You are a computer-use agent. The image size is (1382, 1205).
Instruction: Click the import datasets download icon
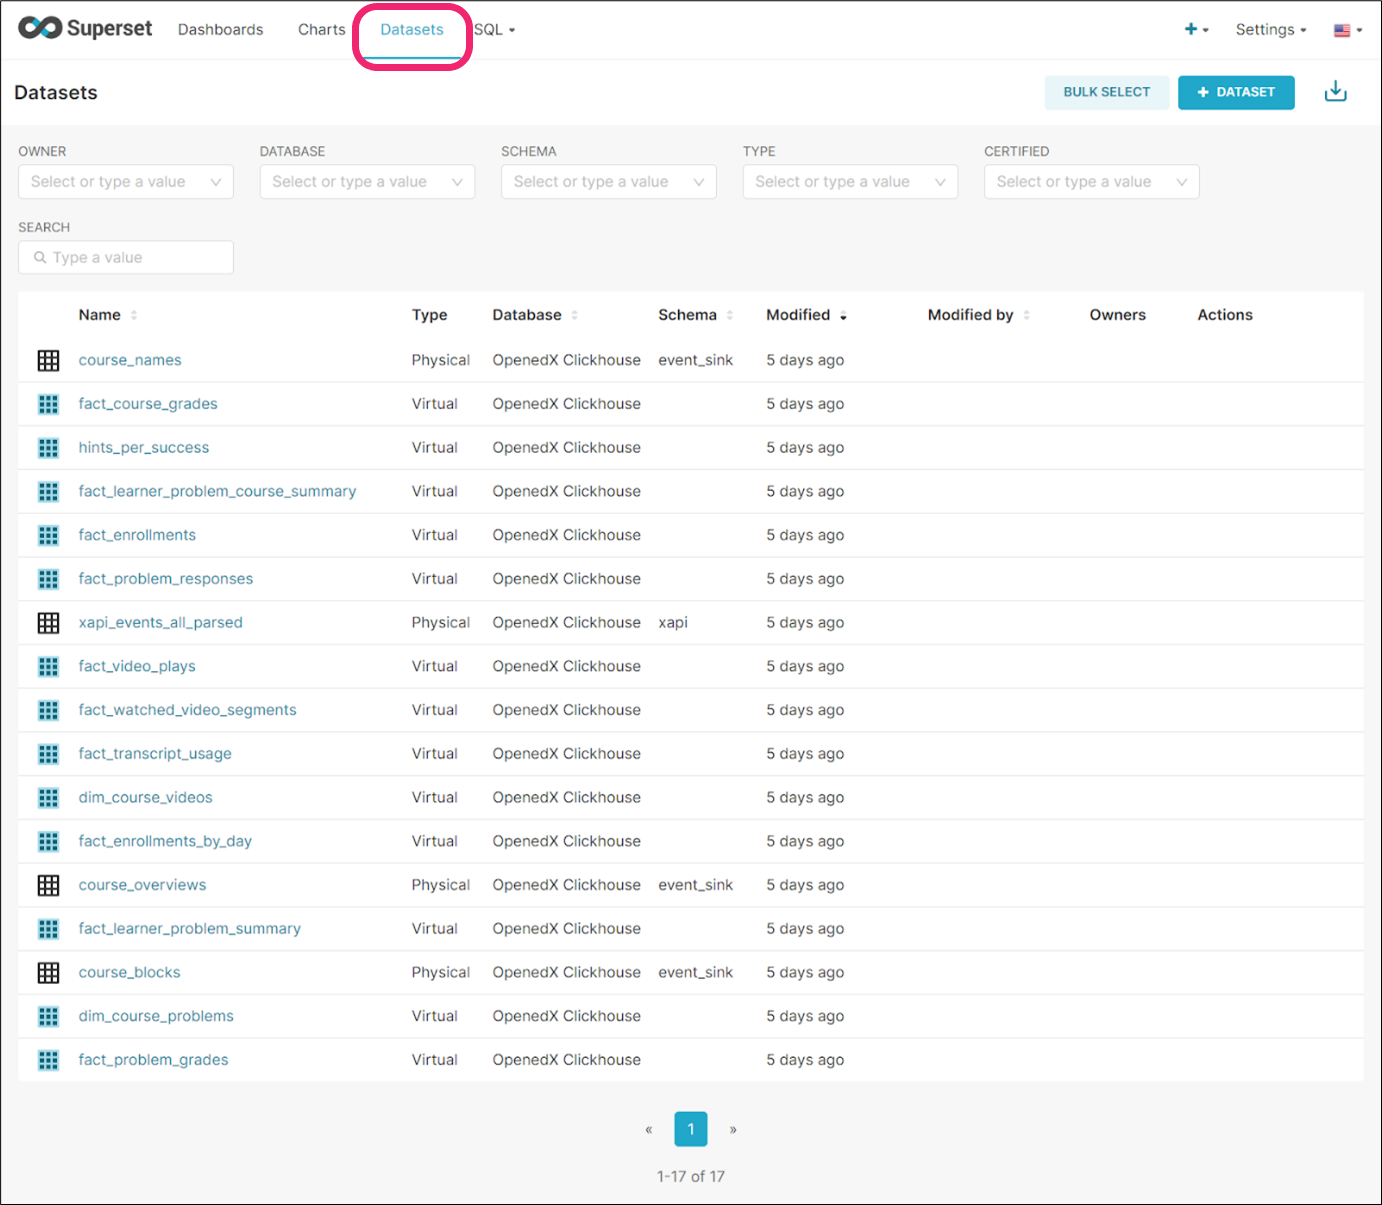pos(1335,92)
